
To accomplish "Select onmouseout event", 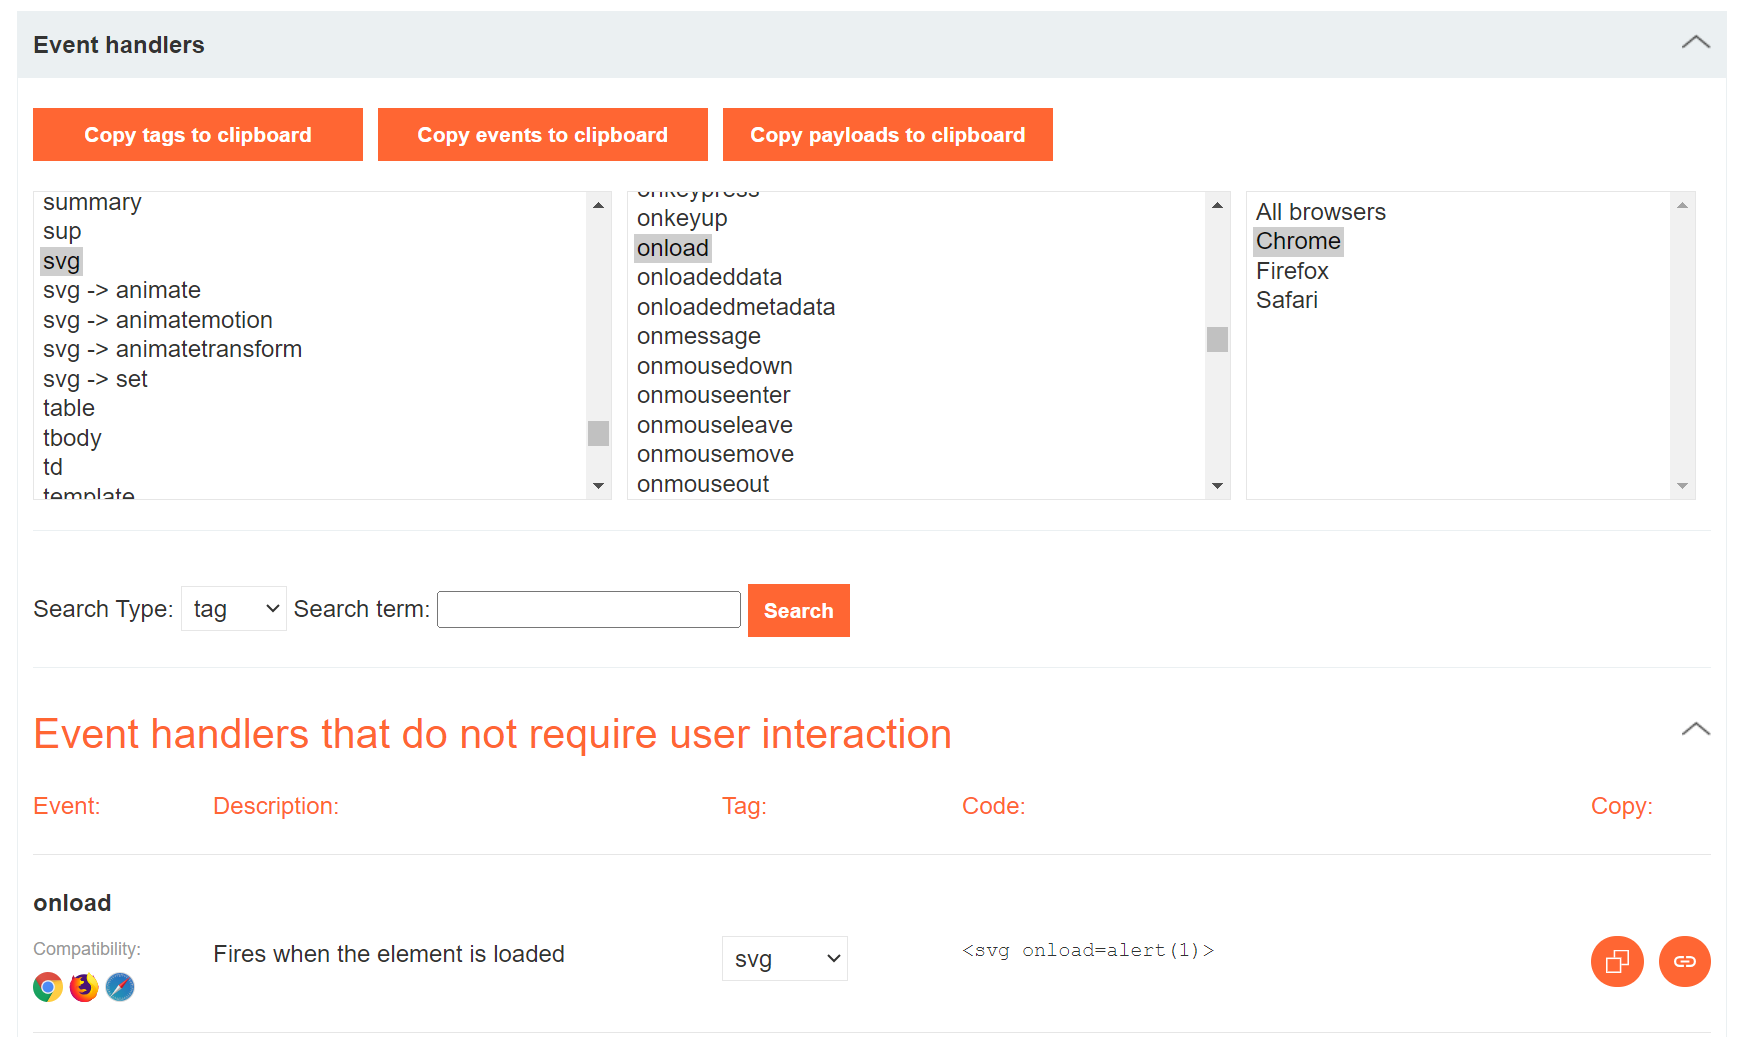I will point(703,484).
